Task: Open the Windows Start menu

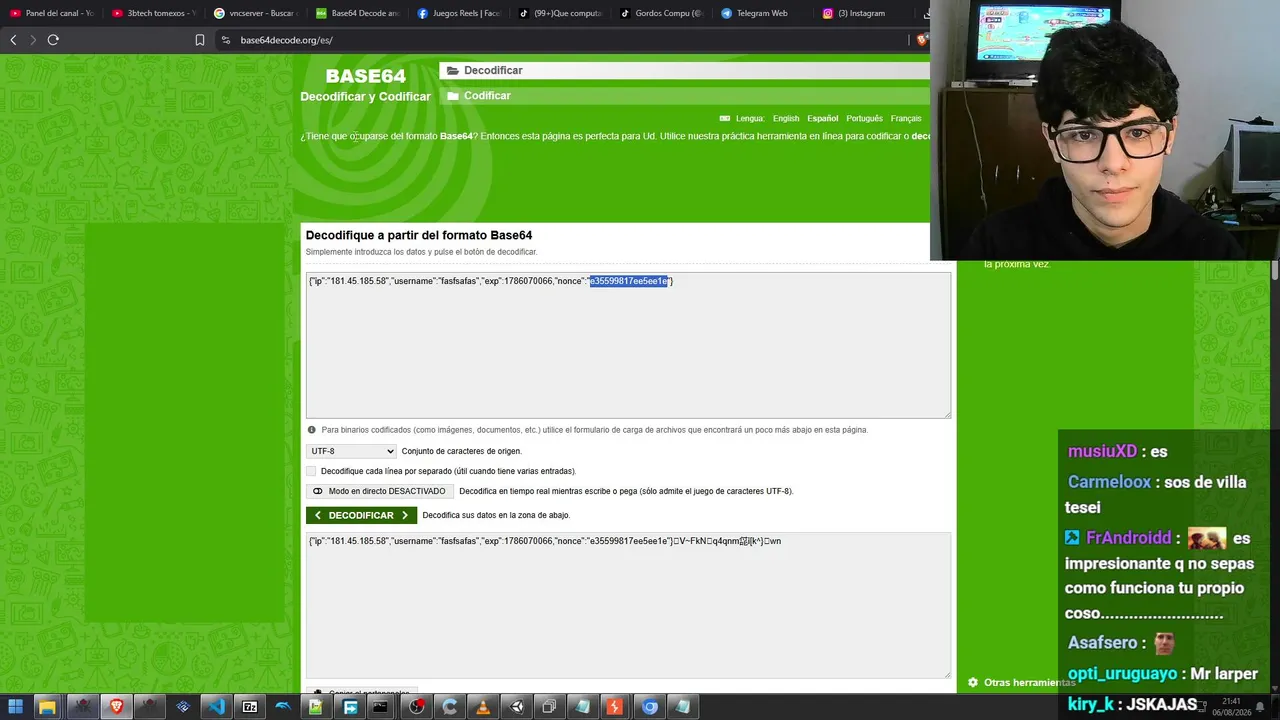Action: [x=15, y=707]
